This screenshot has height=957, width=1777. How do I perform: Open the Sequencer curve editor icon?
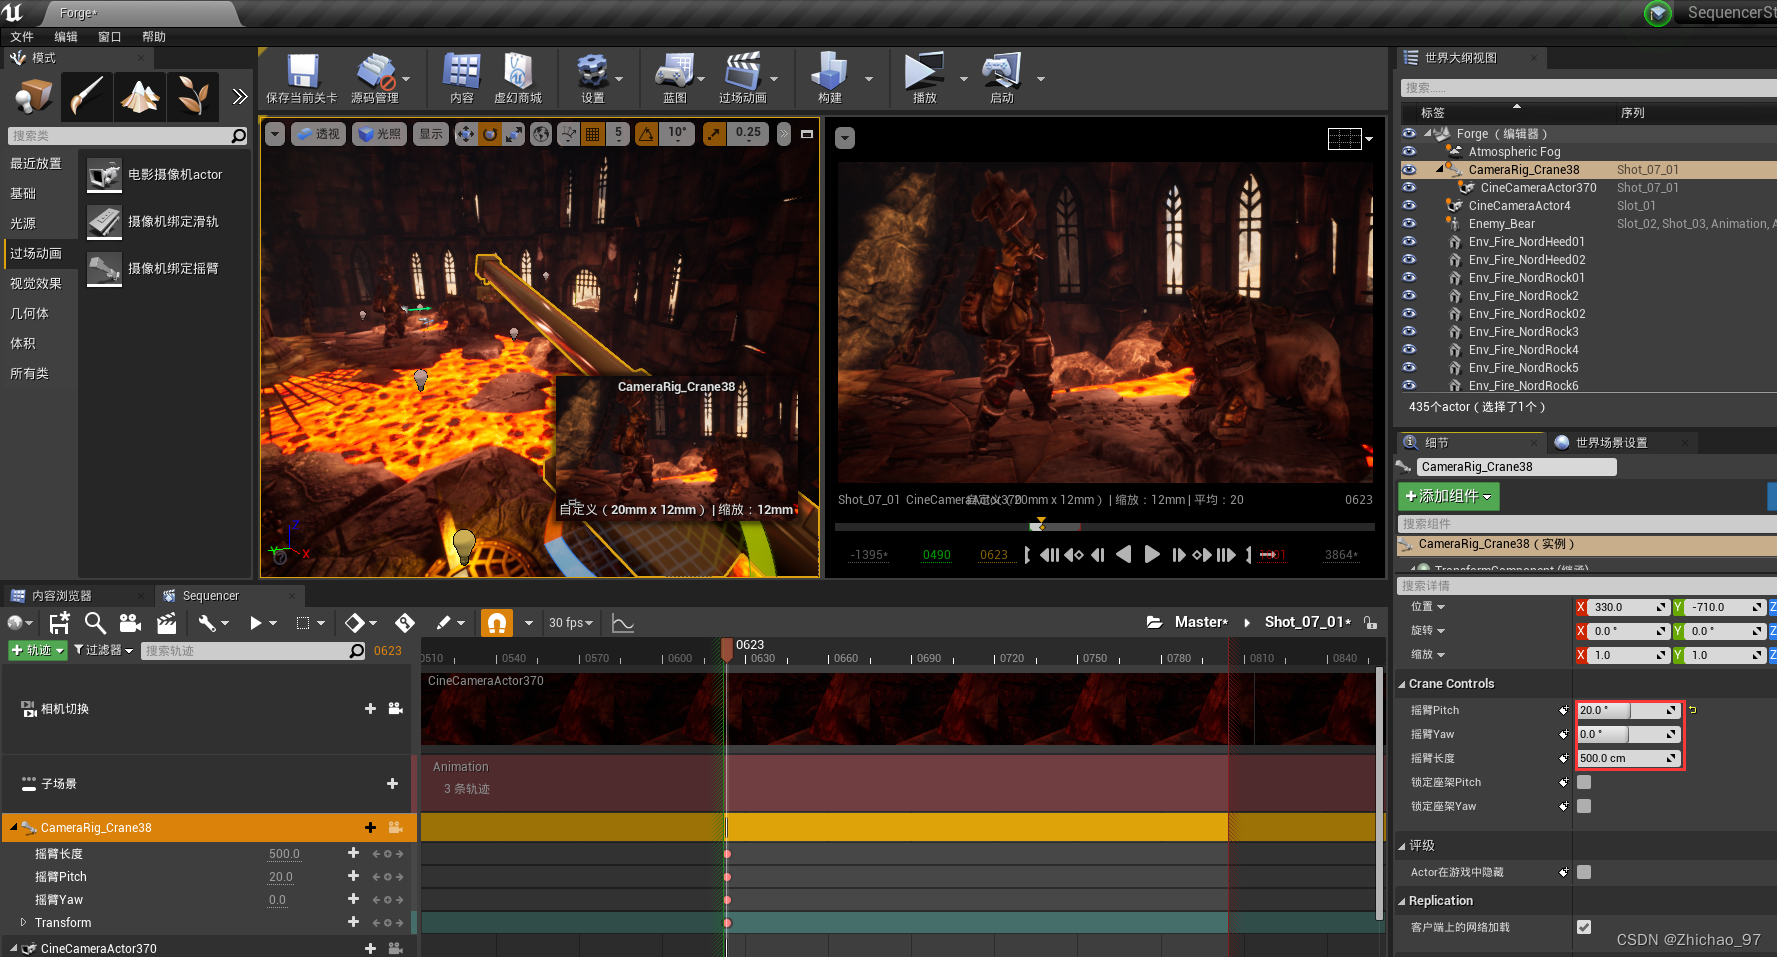623,623
